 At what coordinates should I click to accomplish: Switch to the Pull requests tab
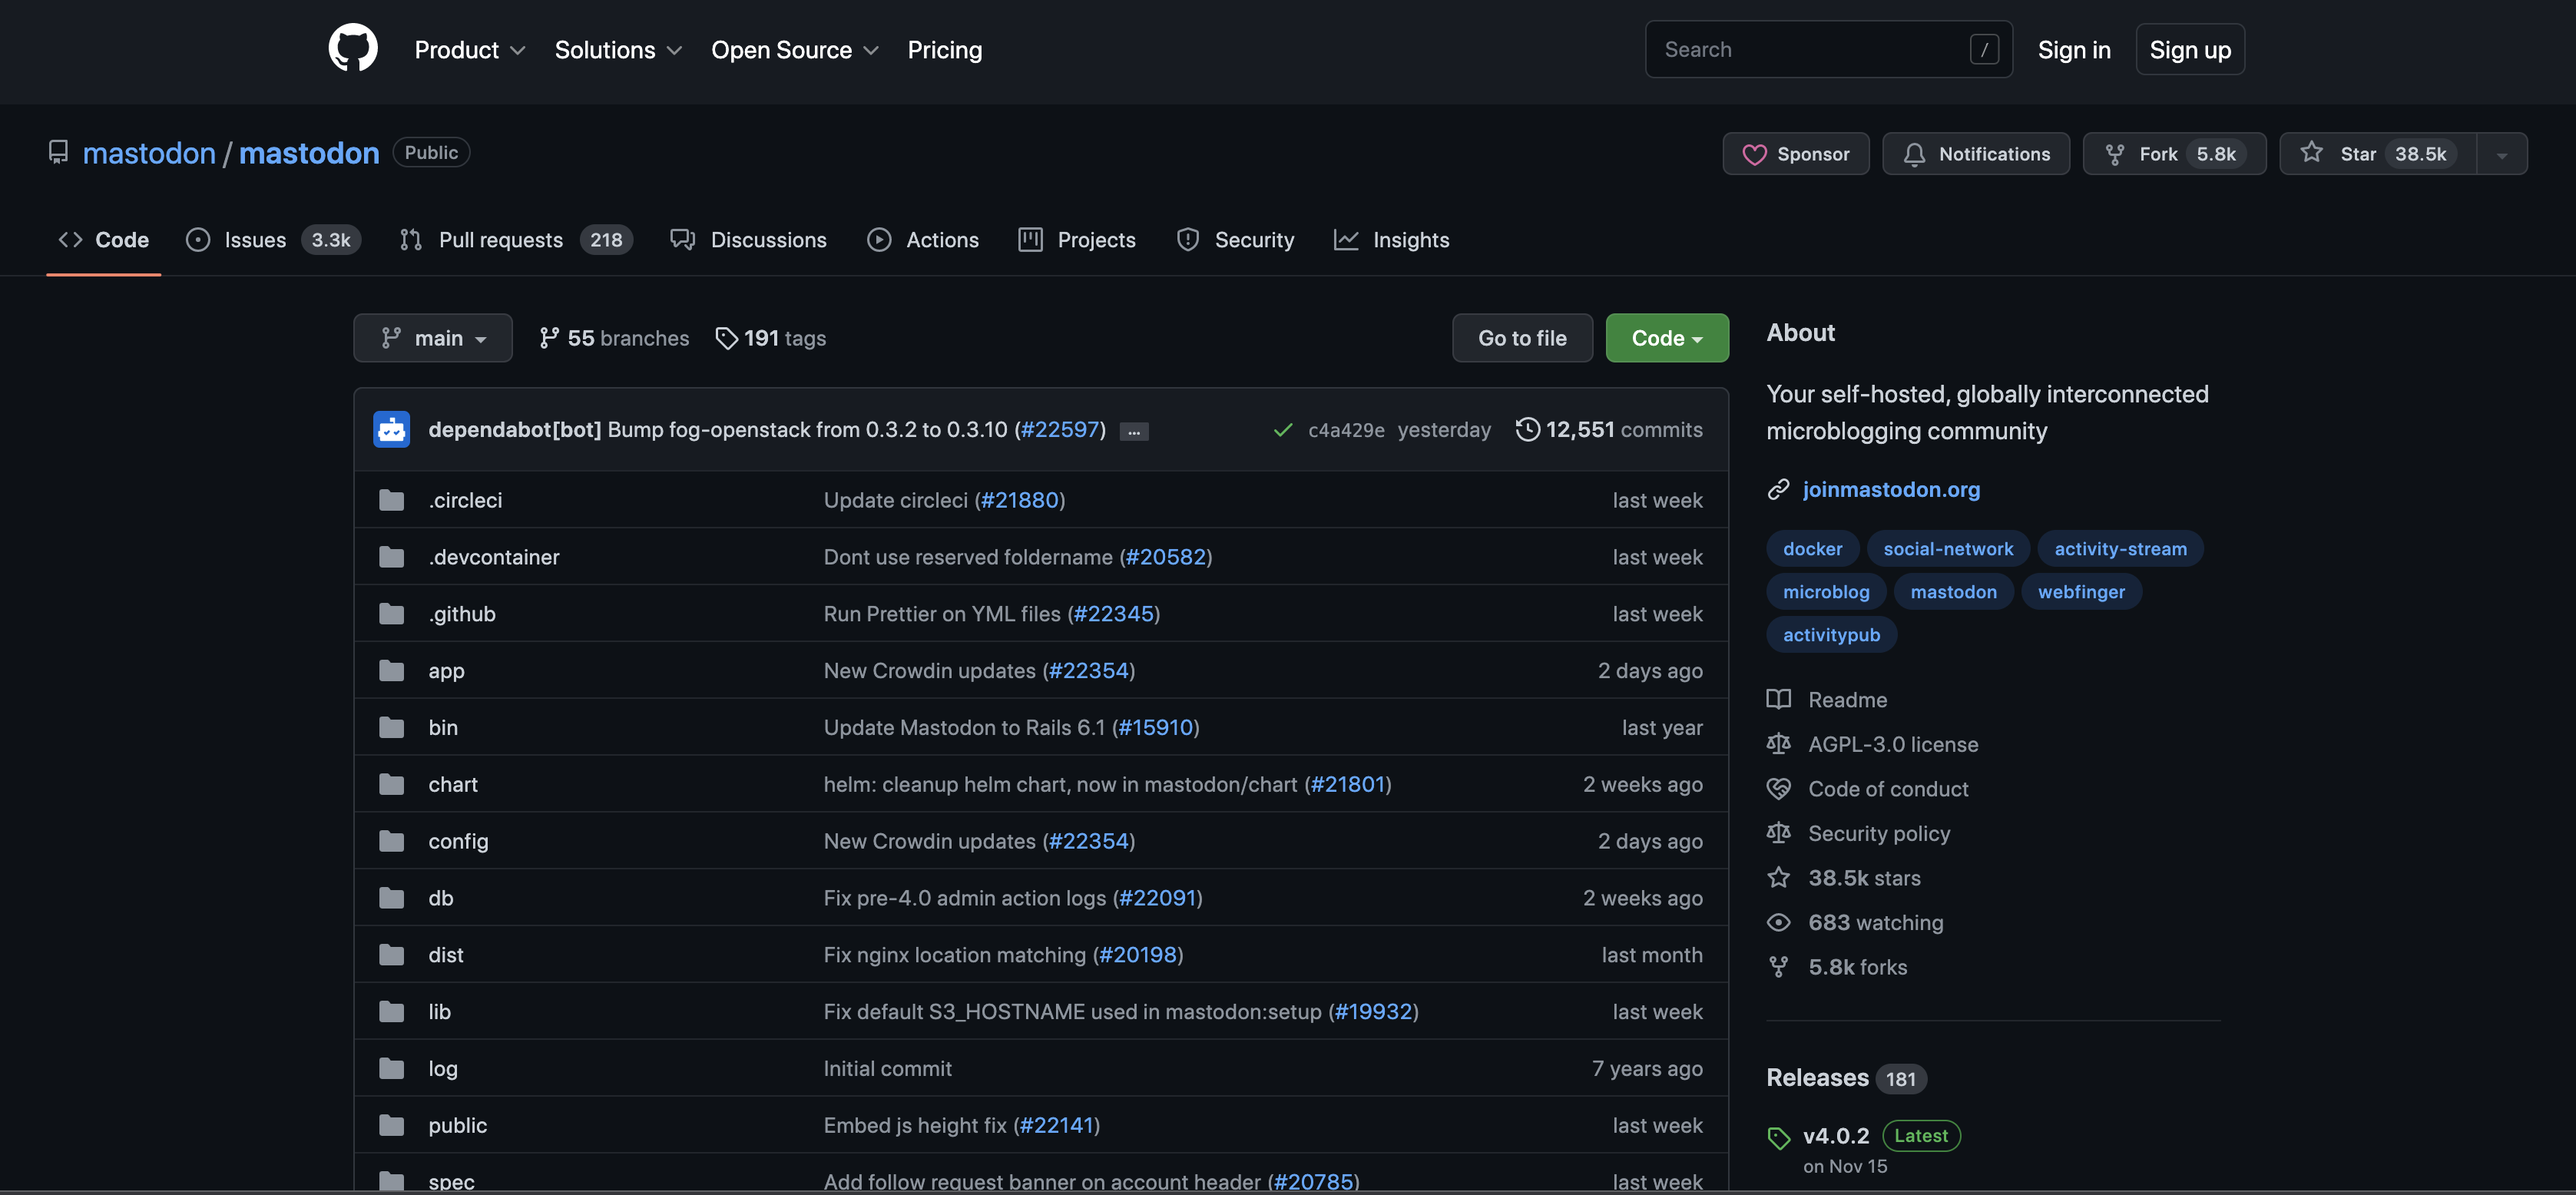pyautogui.click(x=500, y=240)
